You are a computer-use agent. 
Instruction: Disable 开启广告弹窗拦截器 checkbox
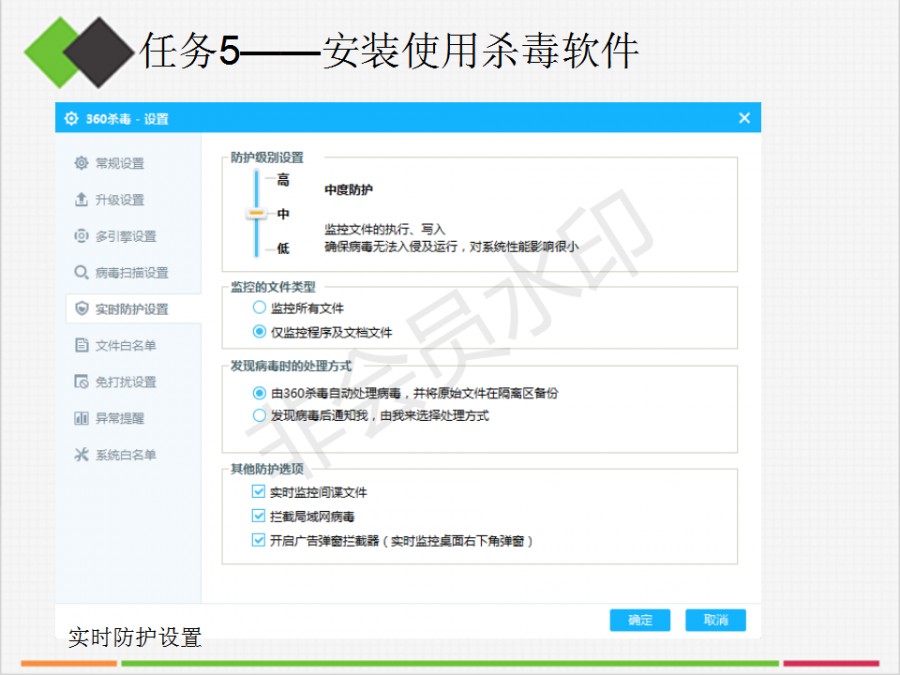coord(259,540)
